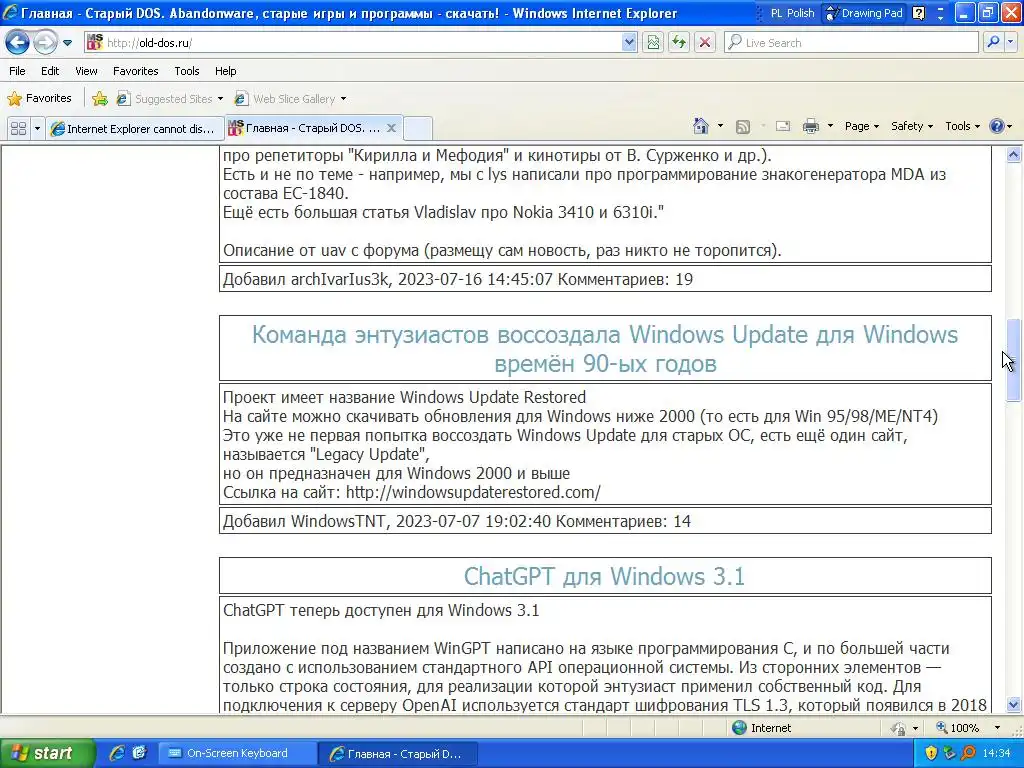The height and width of the screenshot is (768, 1024).
Task: Open Drawing Pad in language bar
Action: pos(864,13)
